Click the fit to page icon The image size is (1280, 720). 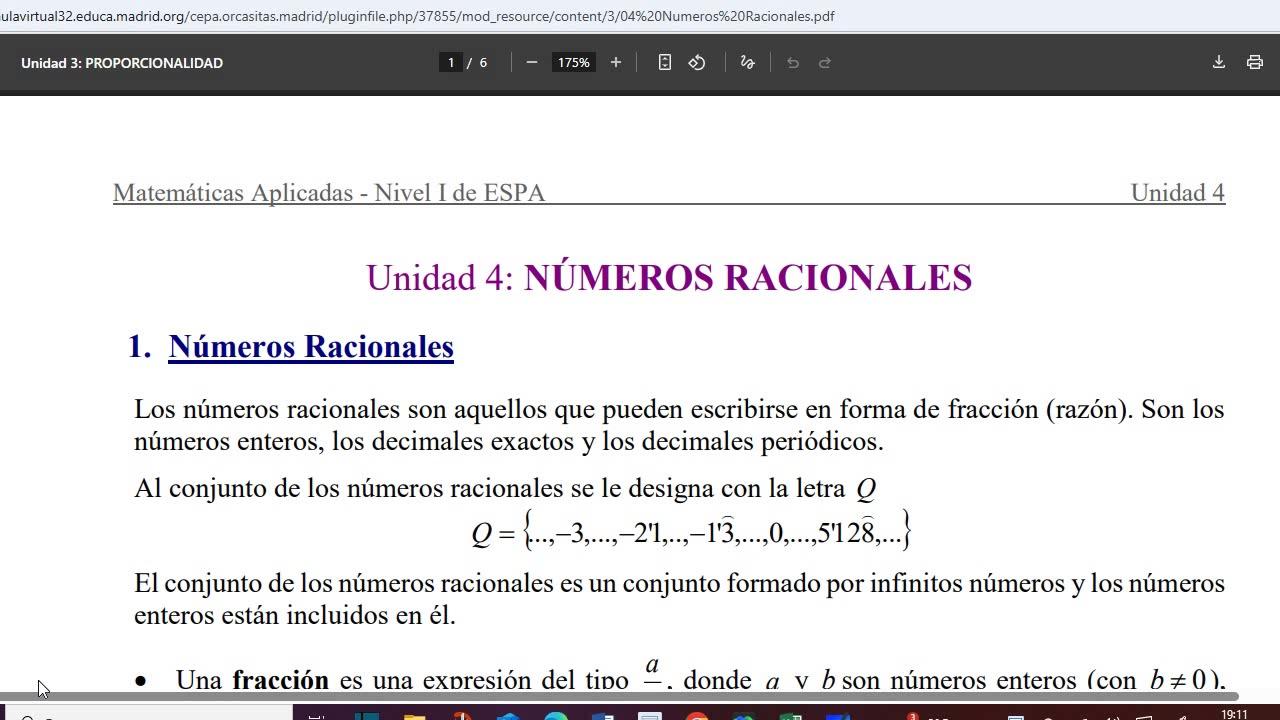(665, 62)
